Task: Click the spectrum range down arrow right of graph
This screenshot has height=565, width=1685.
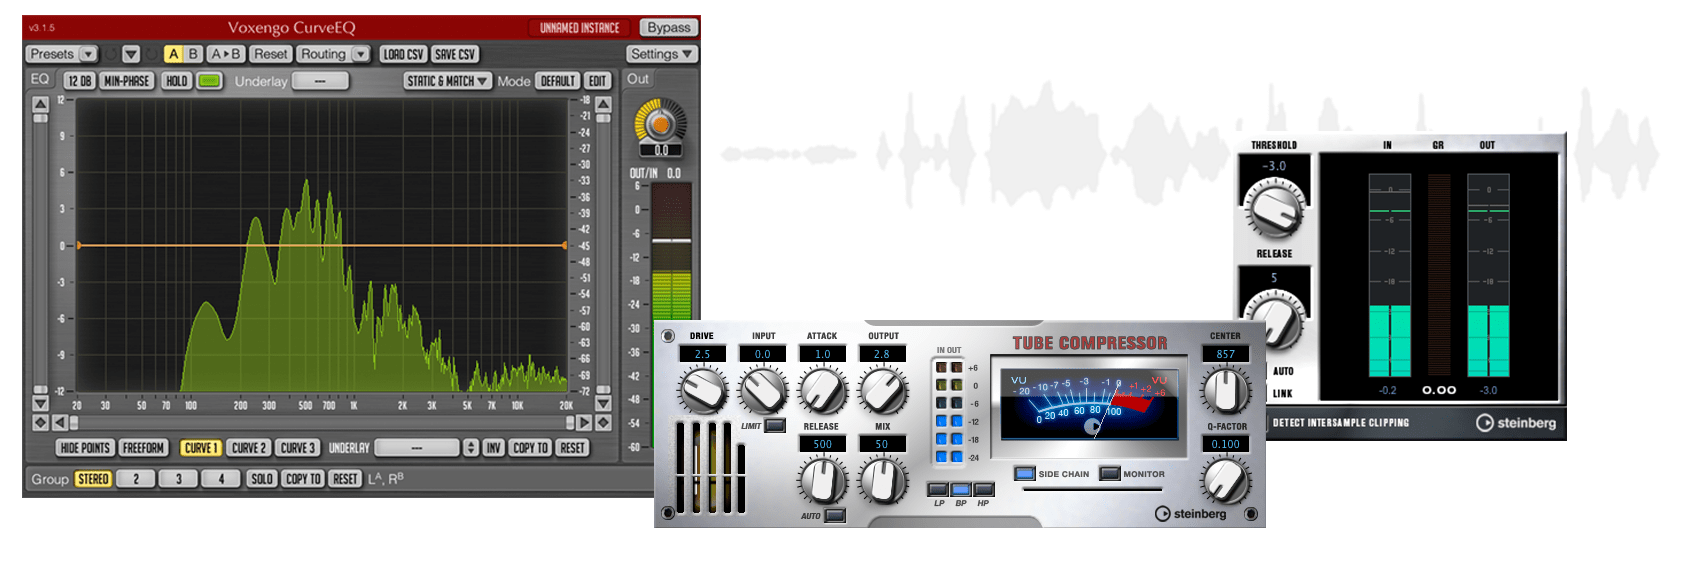Action: (603, 404)
